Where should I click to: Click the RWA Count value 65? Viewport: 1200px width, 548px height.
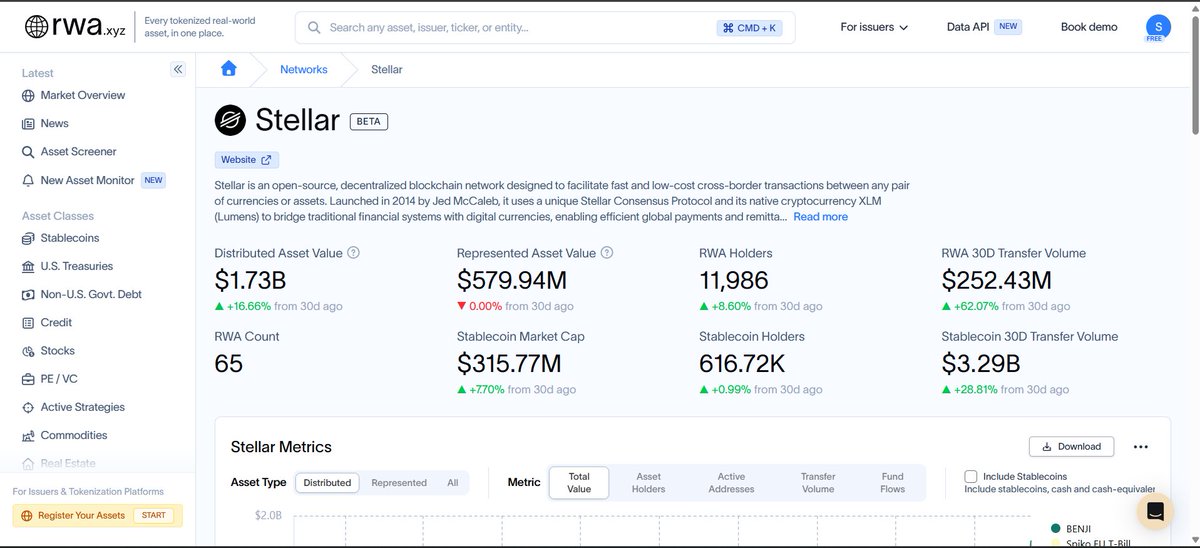pos(229,364)
